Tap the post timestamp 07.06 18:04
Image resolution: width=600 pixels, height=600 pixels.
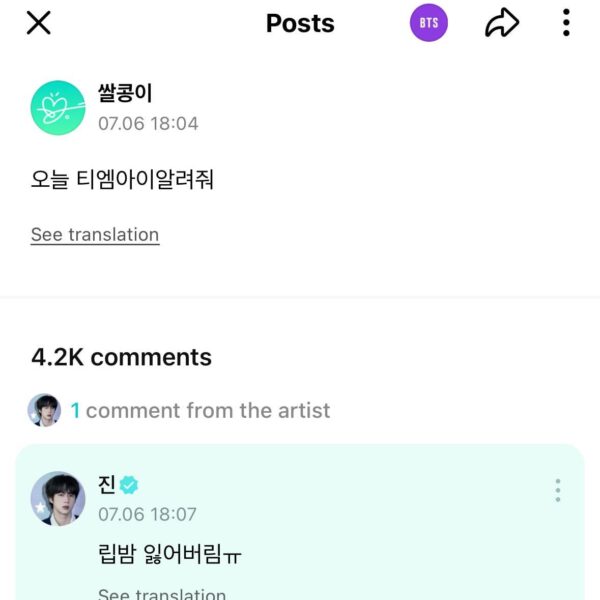pos(148,124)
